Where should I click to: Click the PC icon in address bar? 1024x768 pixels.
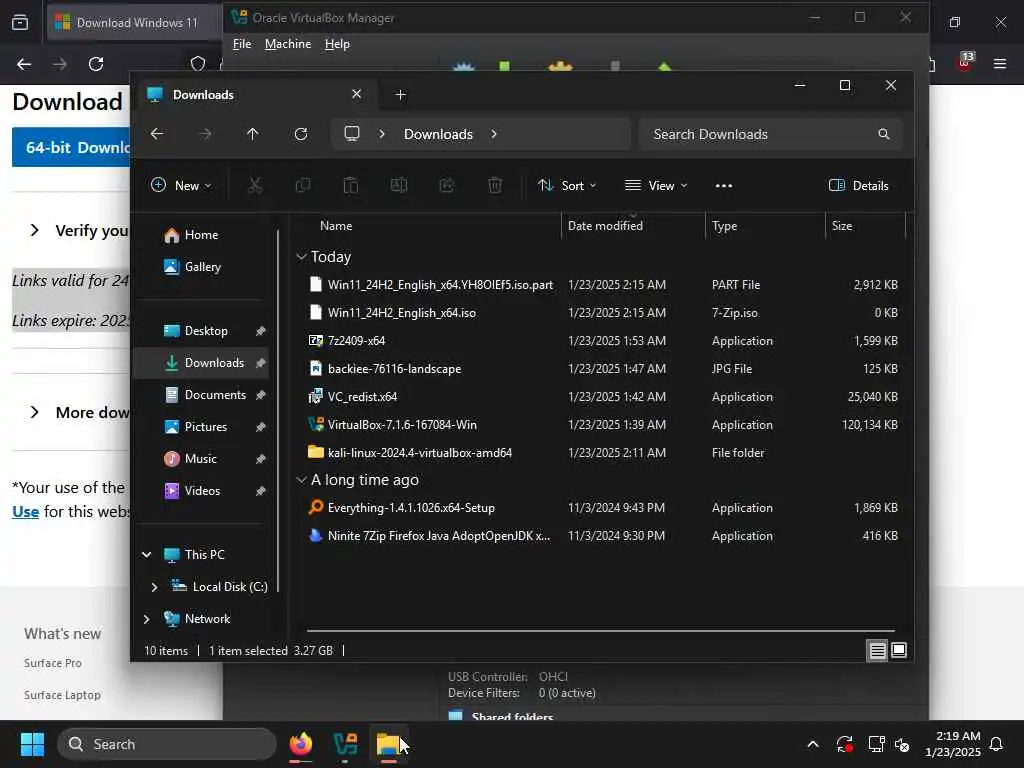click(352, 134)
